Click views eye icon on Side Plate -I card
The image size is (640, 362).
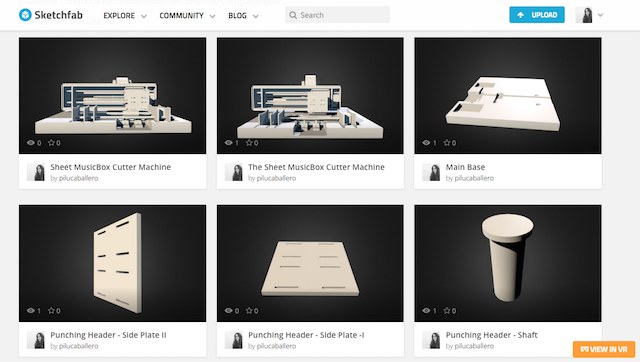click(x=229, y=310)
